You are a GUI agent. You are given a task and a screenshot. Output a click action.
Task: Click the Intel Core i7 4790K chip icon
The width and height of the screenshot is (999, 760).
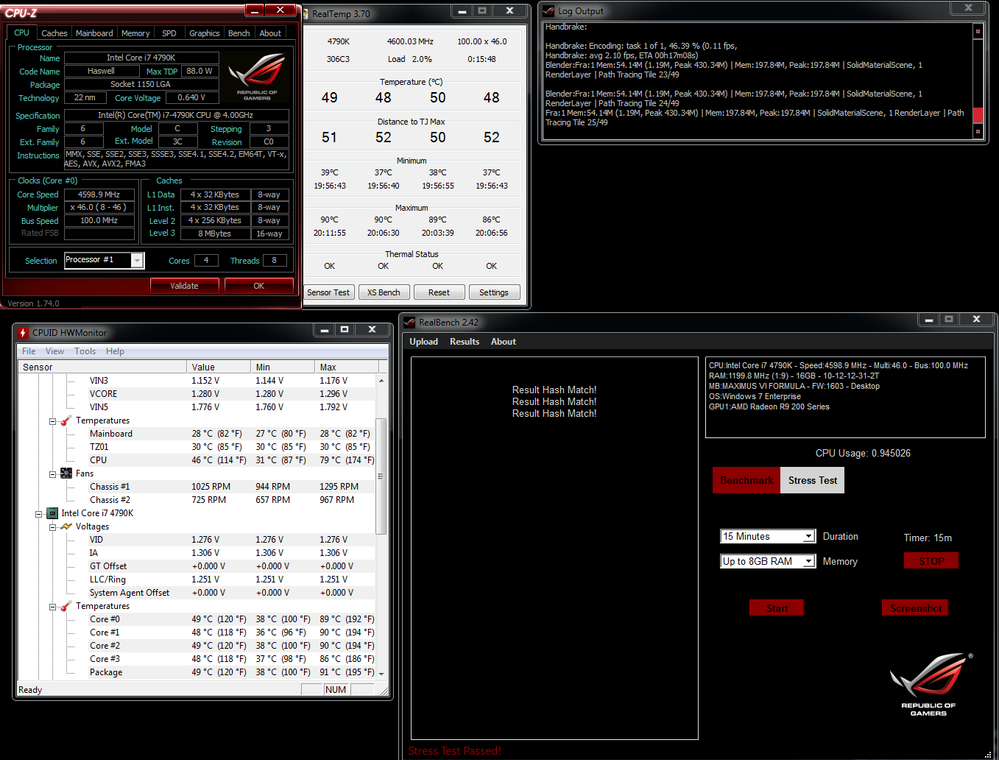52,513
